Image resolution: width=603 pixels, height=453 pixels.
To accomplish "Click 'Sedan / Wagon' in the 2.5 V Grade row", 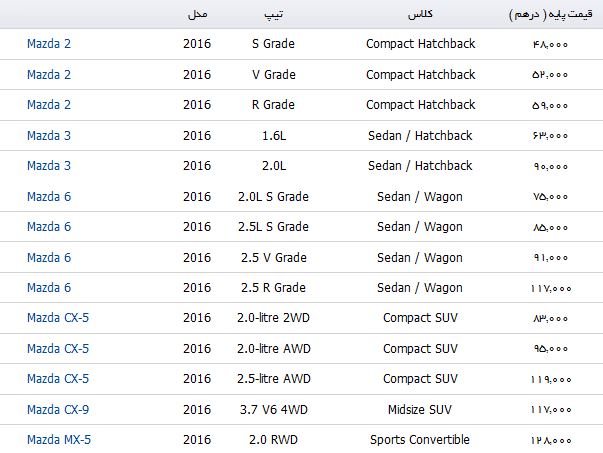I will [420, 258].
